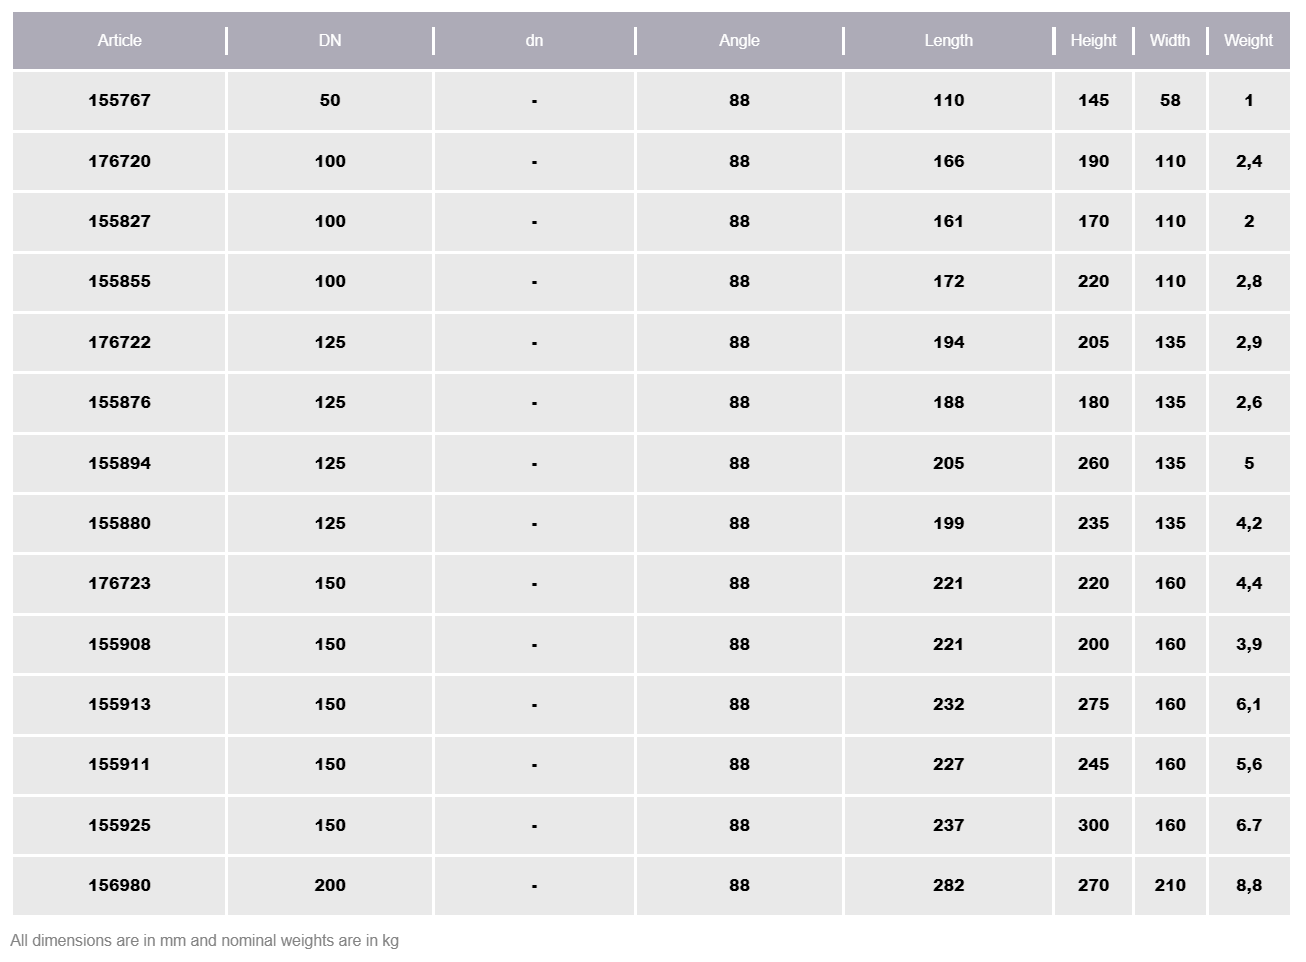1306x962 pixels.
Task: Click the Width column header
Action: 1169,41
